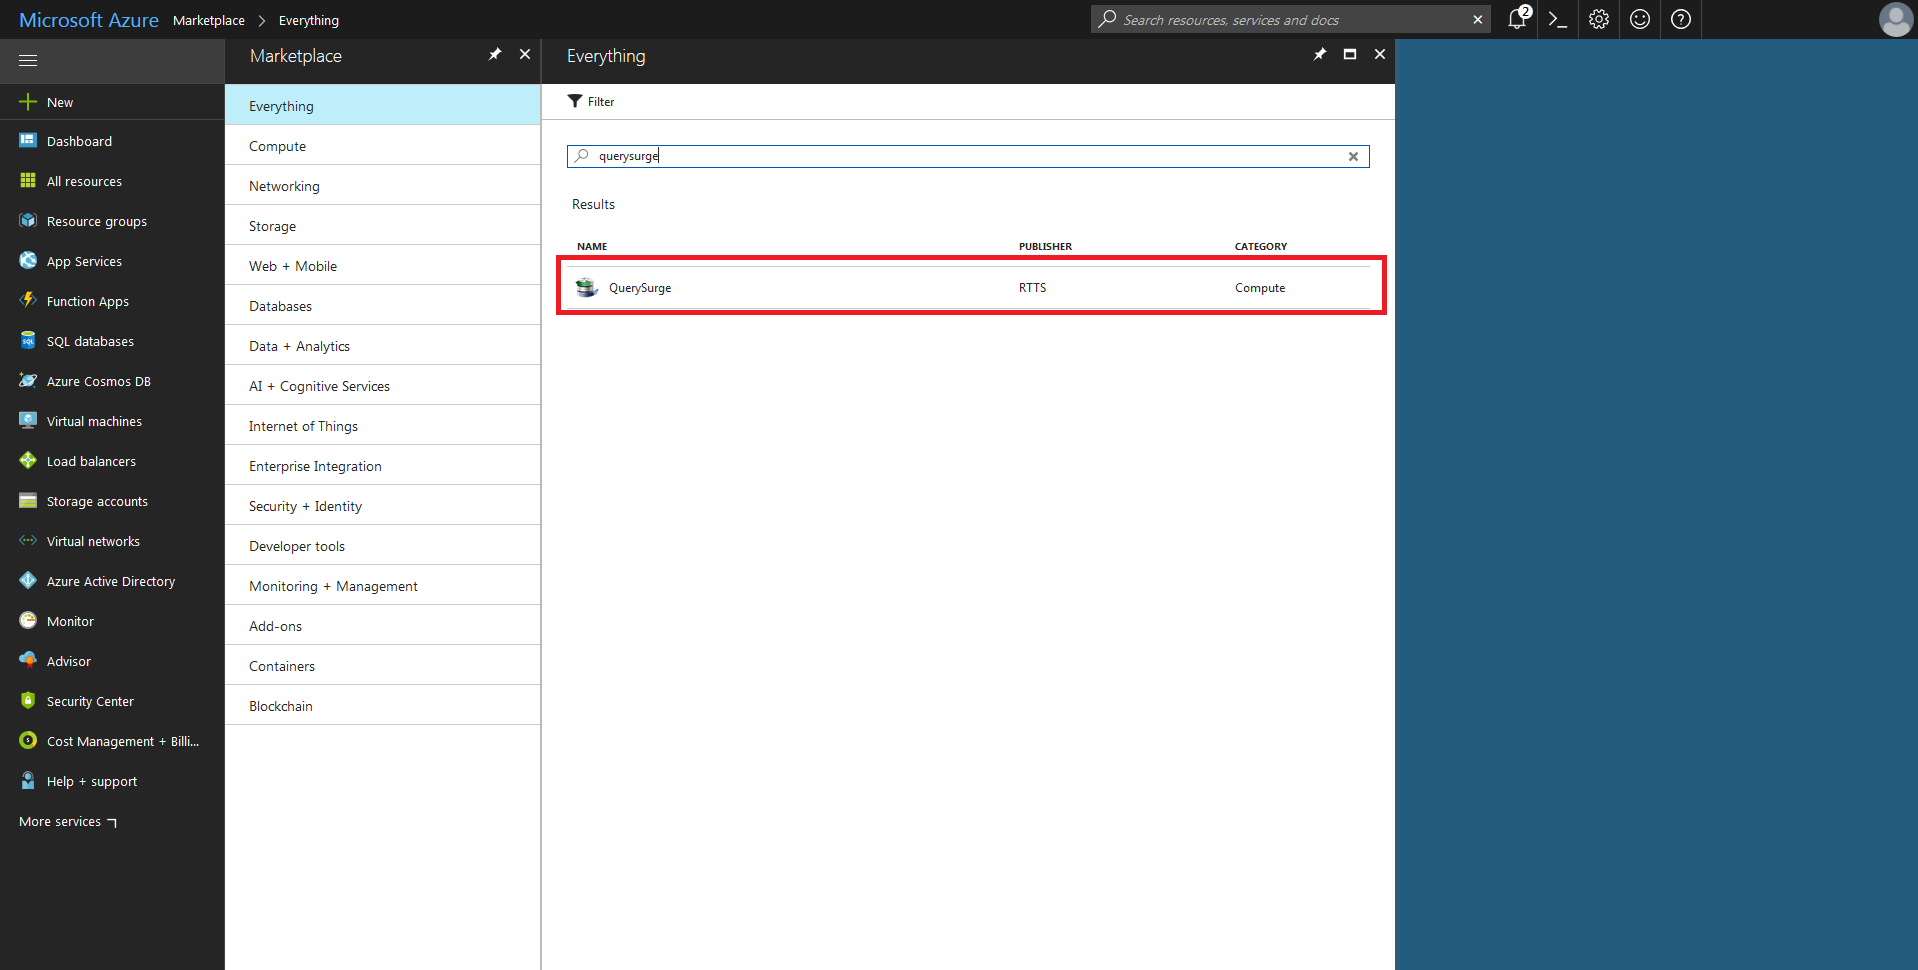This screenshot has width=1918, height=970.
Task: Select the Compute category
Action: click(383, 145)
